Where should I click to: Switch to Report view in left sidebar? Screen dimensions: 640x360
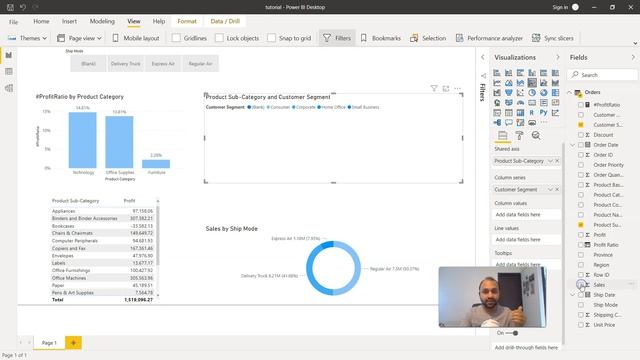pos(9,55)
